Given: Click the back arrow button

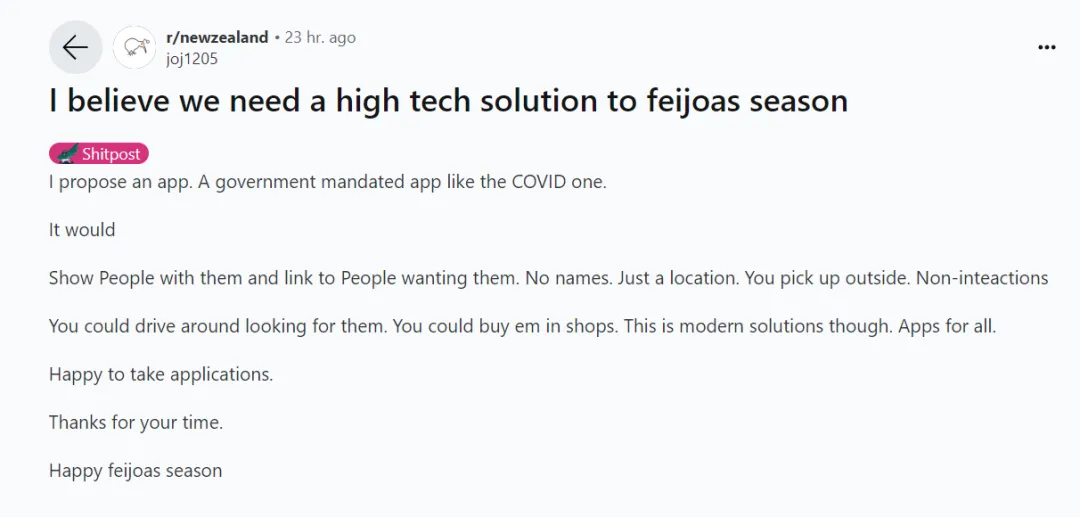Looking at the screenshot, I should click(x=75, y=47).
